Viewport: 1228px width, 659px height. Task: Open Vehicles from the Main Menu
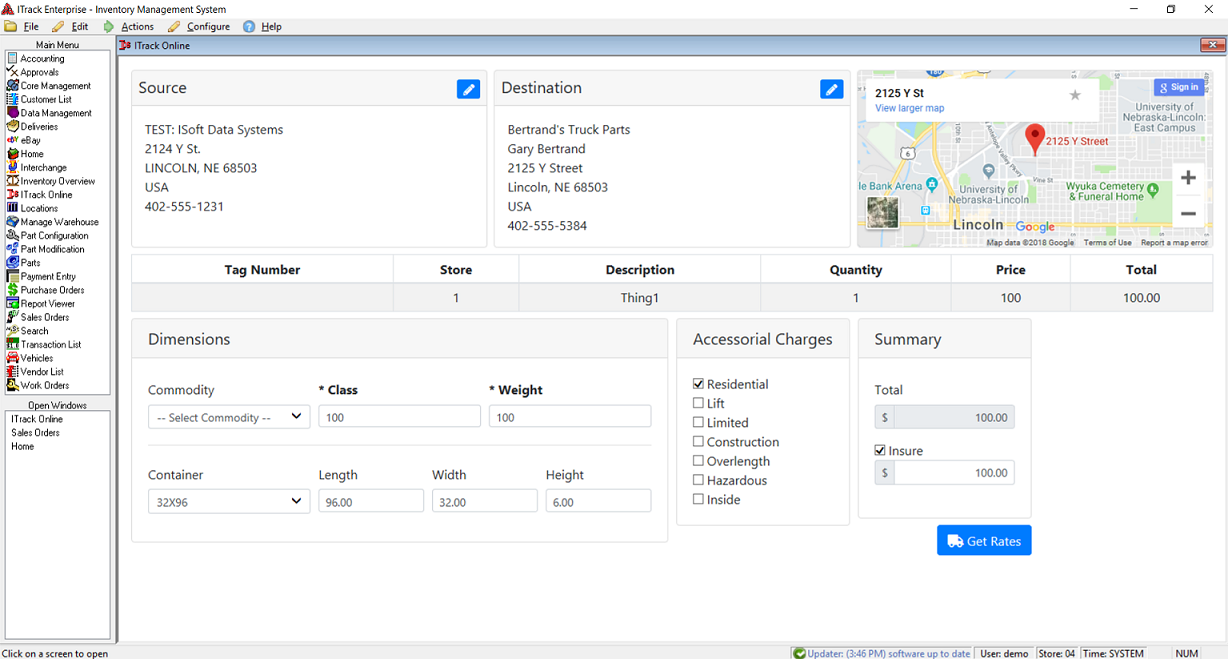click(x=37, y=358)
